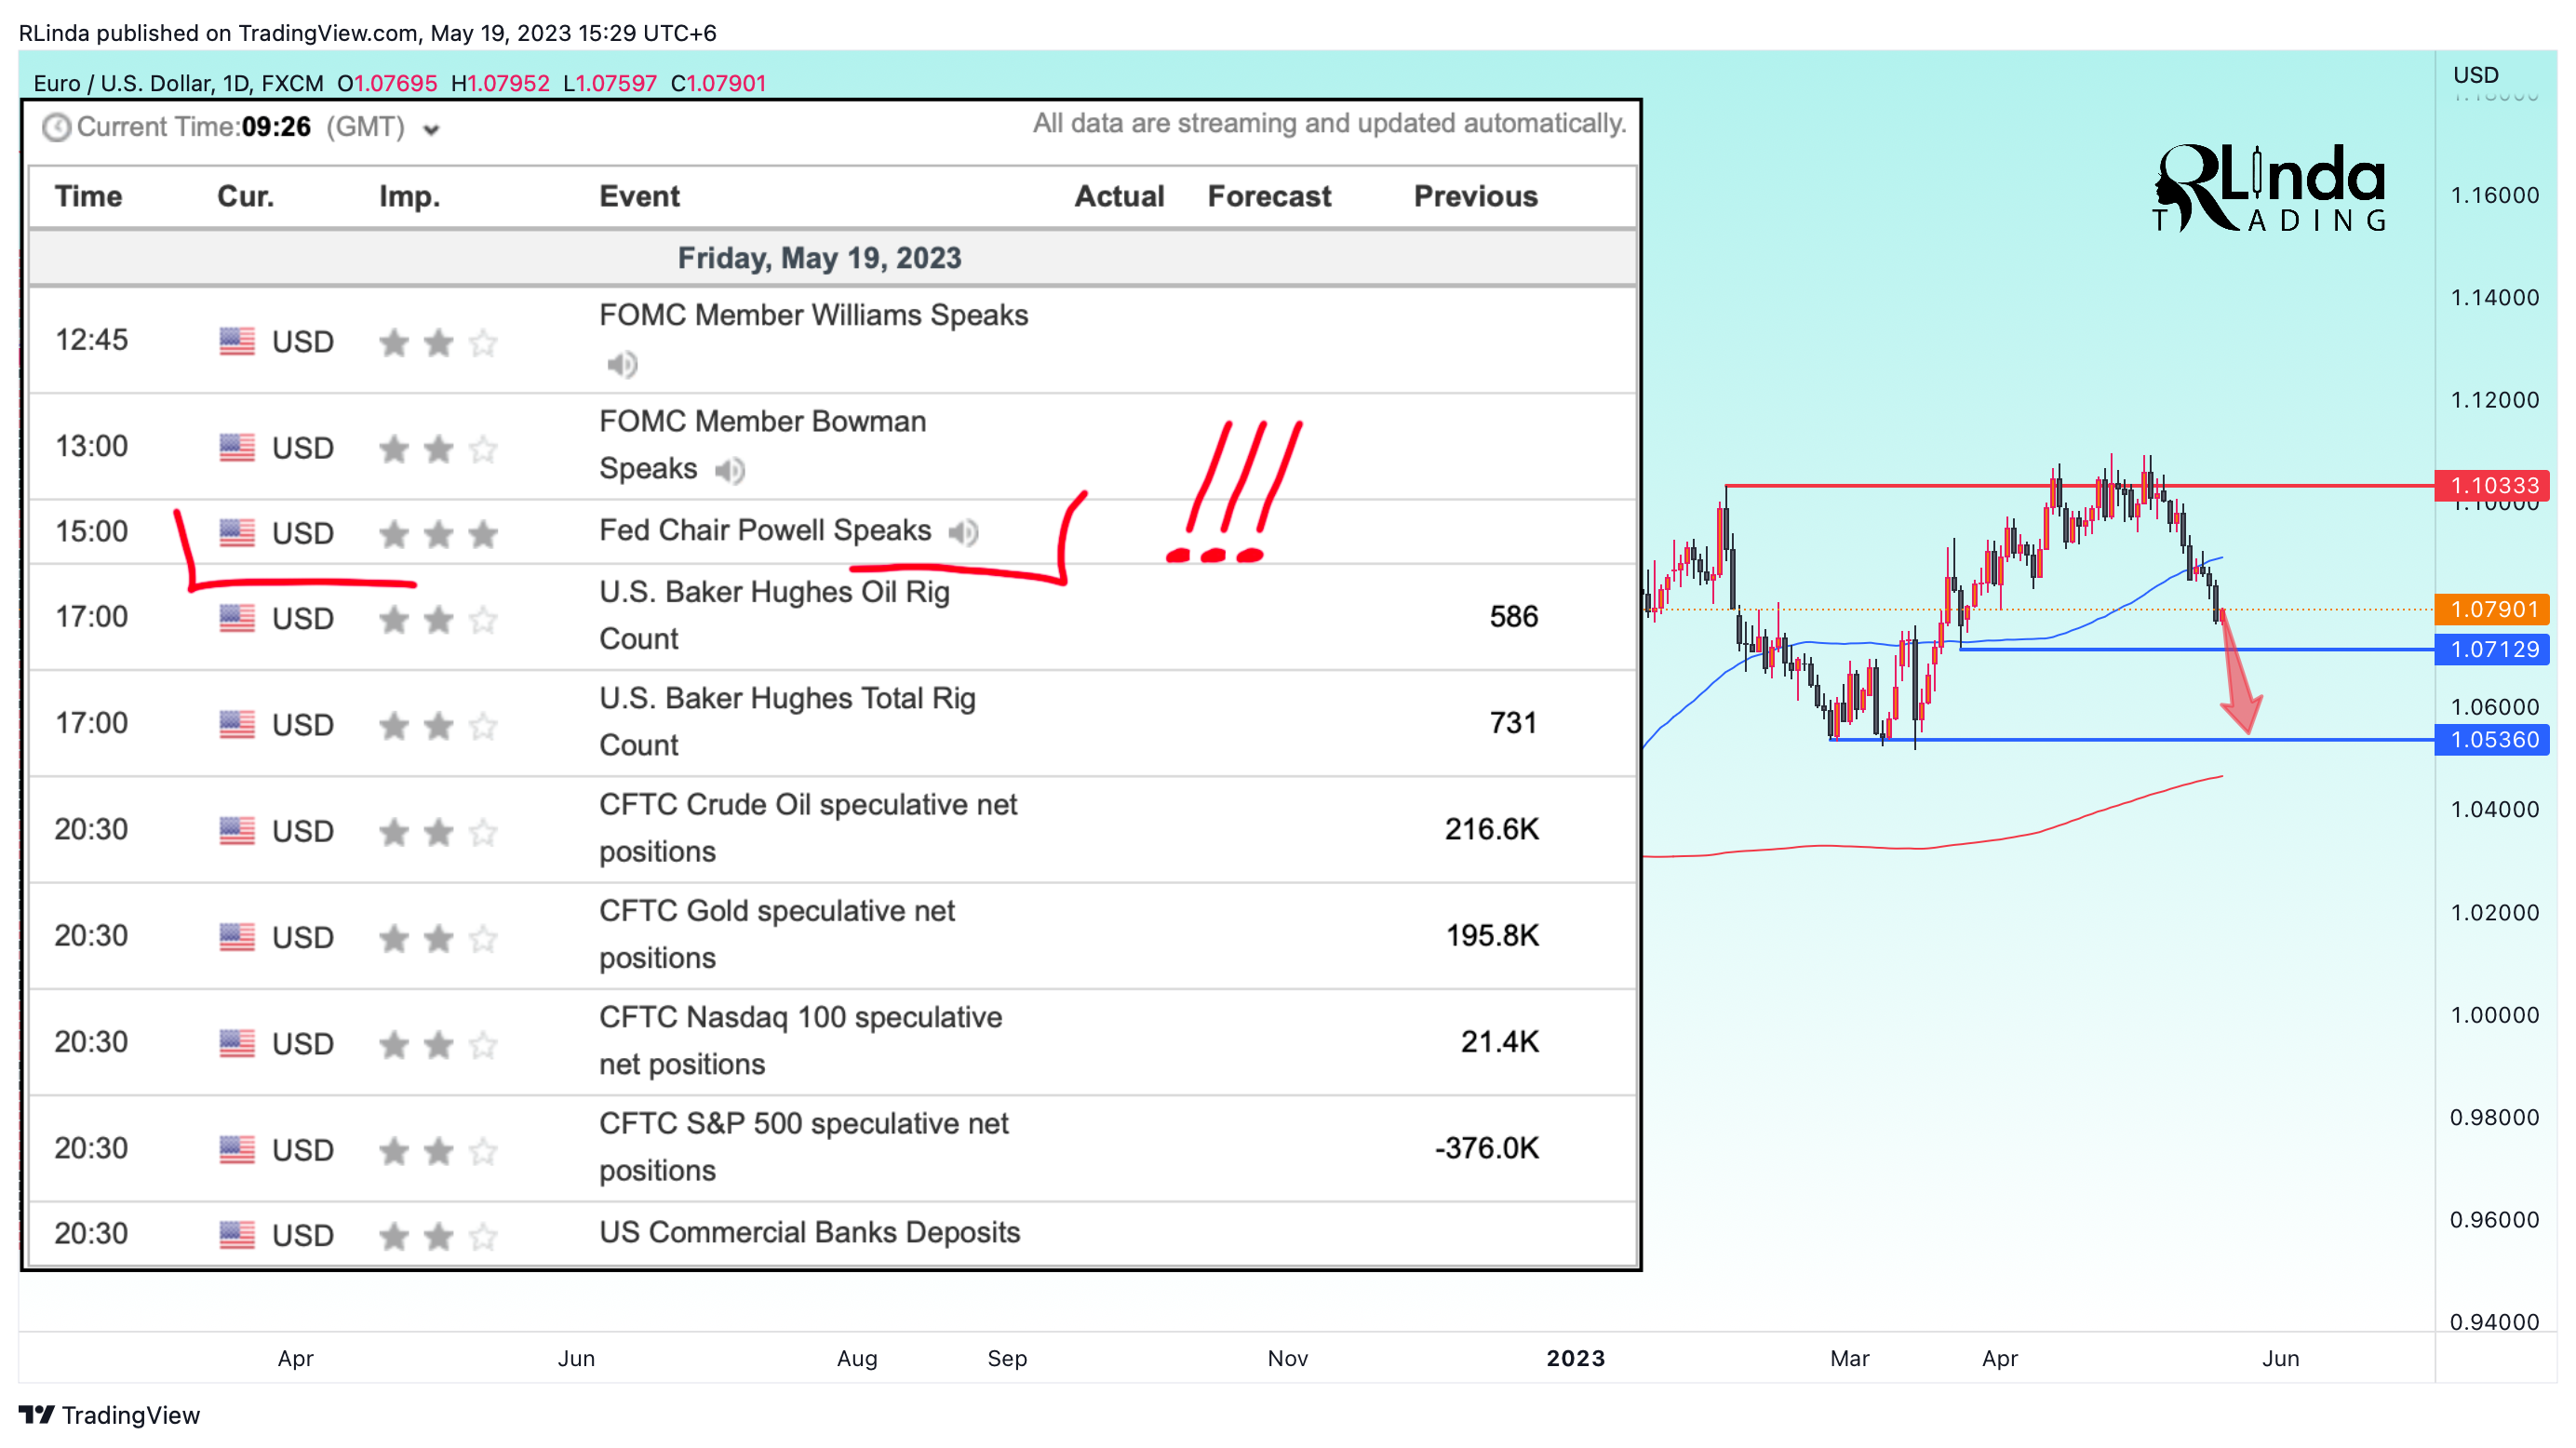Open the CFTC S&P 500 speculative net positions event
The image size is (2576, 1448).
pos(803,1147)
